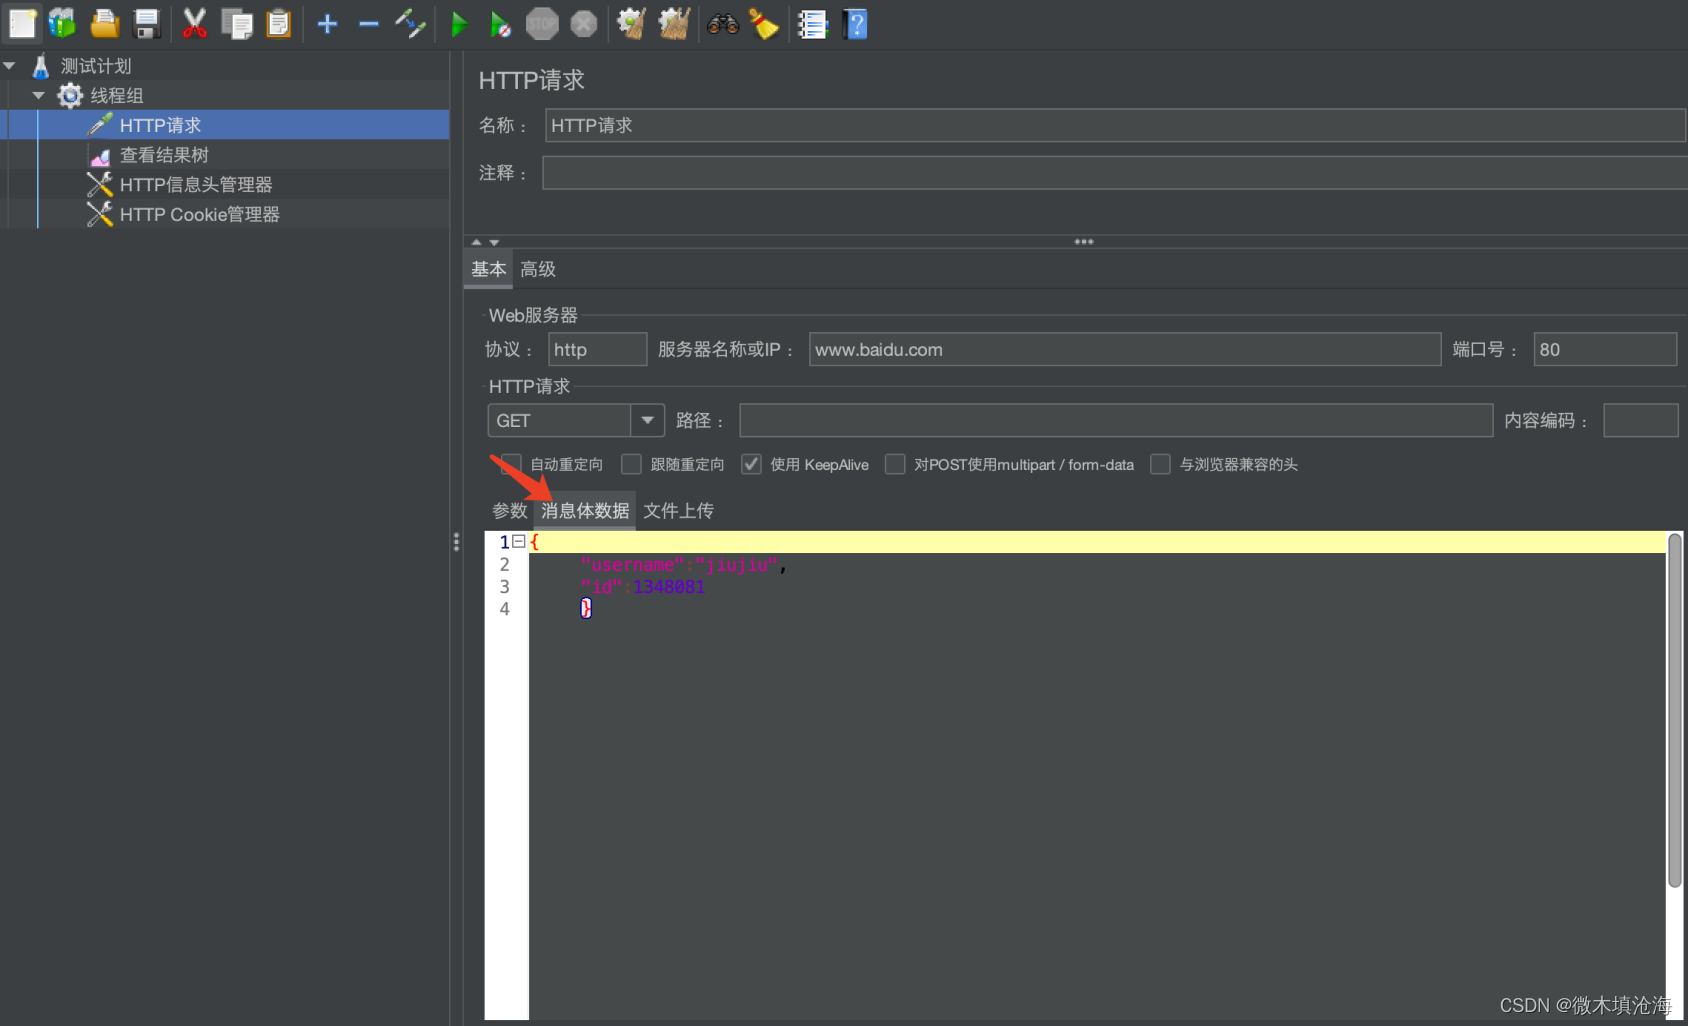
Task: Enable 与浏览器兼容的头 checkbox
Action: pyautogui.click(x=1160, y=464)
